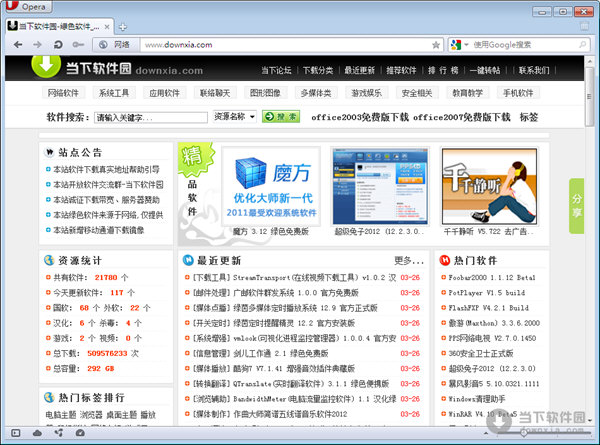Open the password wand key icon
This screenshot has height=445, width=600.
coord(78,45)
